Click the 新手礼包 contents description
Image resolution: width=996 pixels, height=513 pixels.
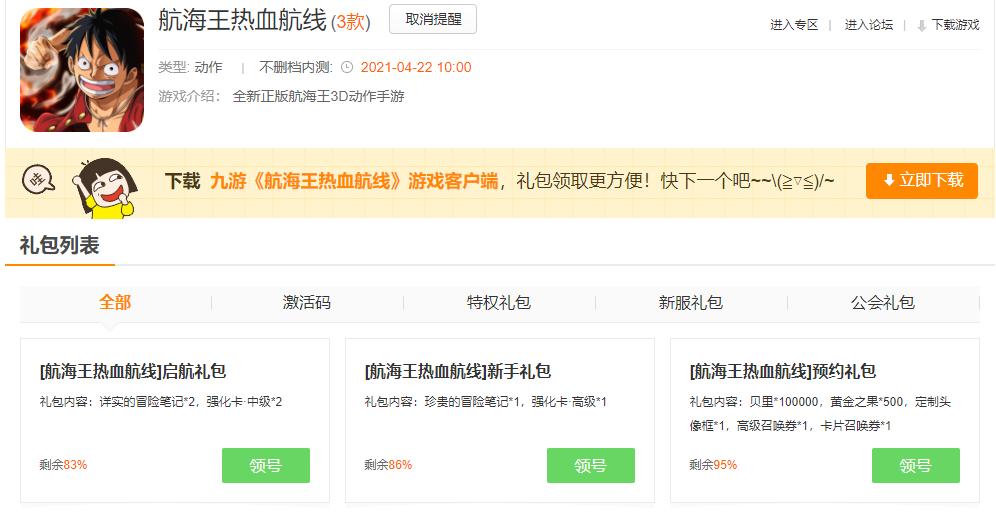pyautogui.click(x=486, y=402)
